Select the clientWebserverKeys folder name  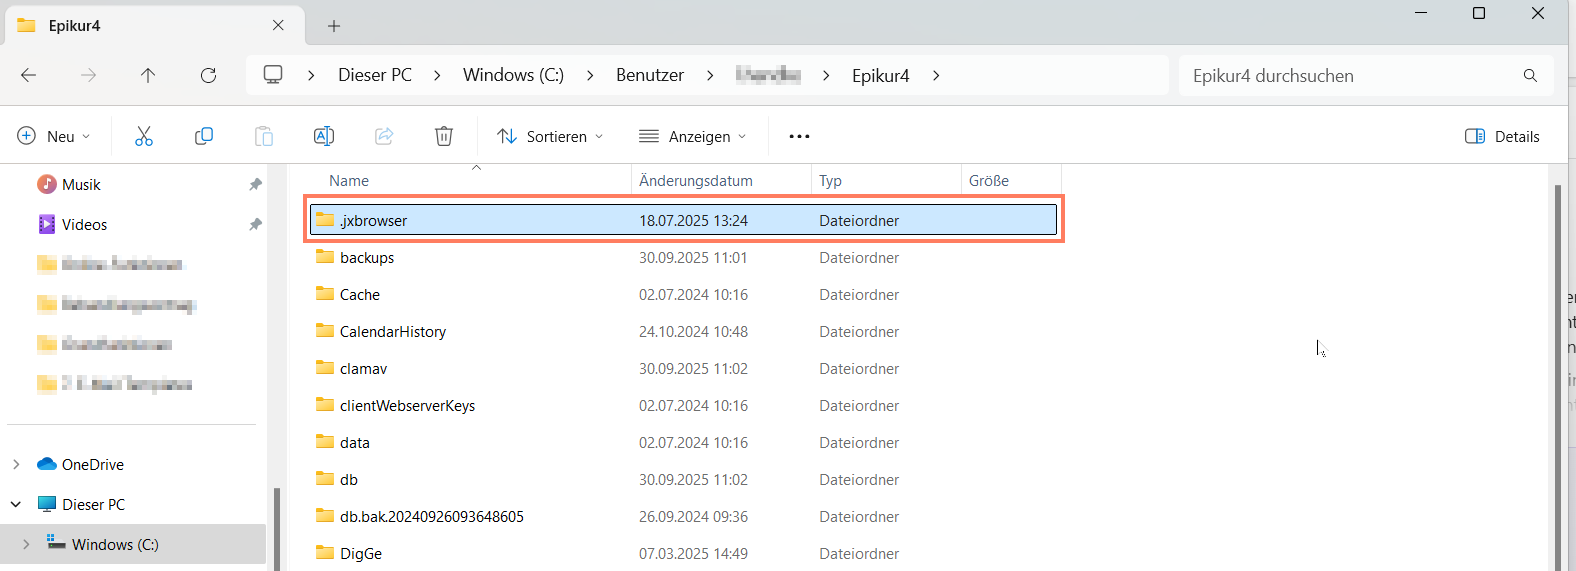coord(407,405)
